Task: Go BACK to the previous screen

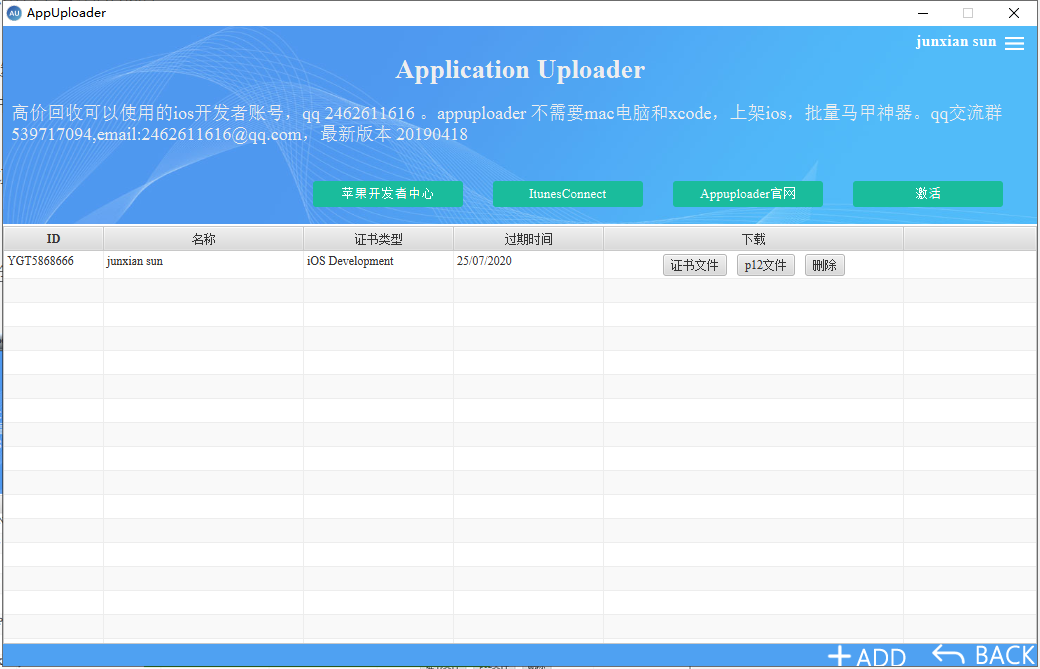Action: (983, 655)
